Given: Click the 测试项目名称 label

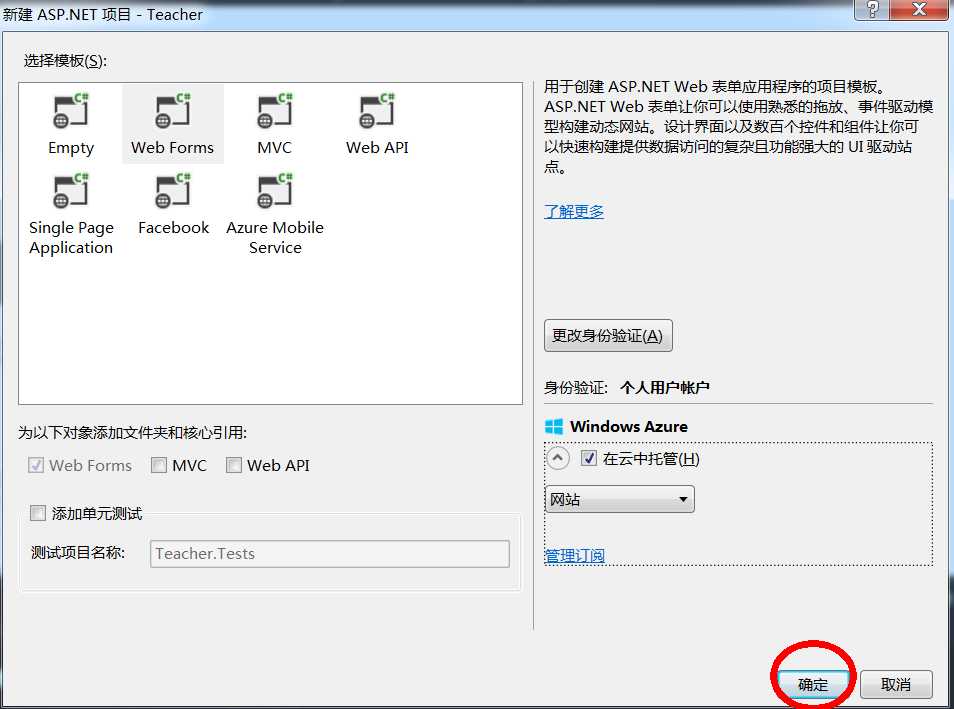Looking at the screenshot, I should [78, 553].
